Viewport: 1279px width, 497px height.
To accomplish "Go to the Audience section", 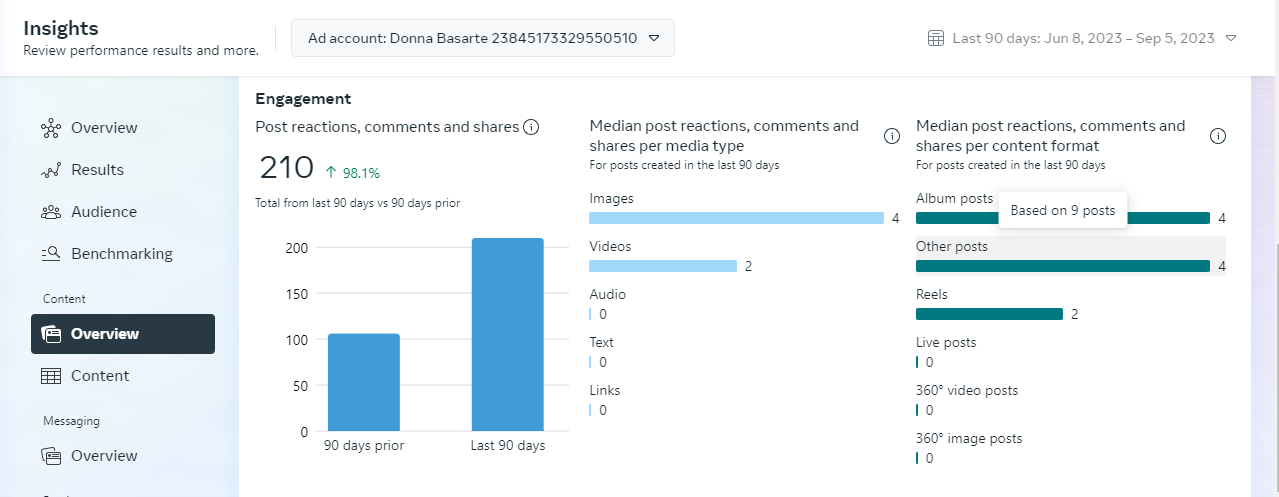I will (103, 212).
